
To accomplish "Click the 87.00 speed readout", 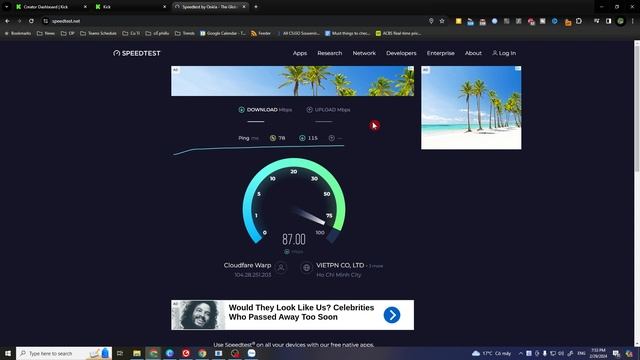I will point(294,239).
